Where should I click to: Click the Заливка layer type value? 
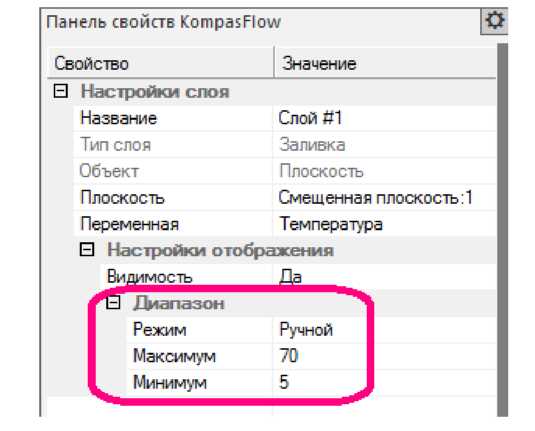coord(312,145)
